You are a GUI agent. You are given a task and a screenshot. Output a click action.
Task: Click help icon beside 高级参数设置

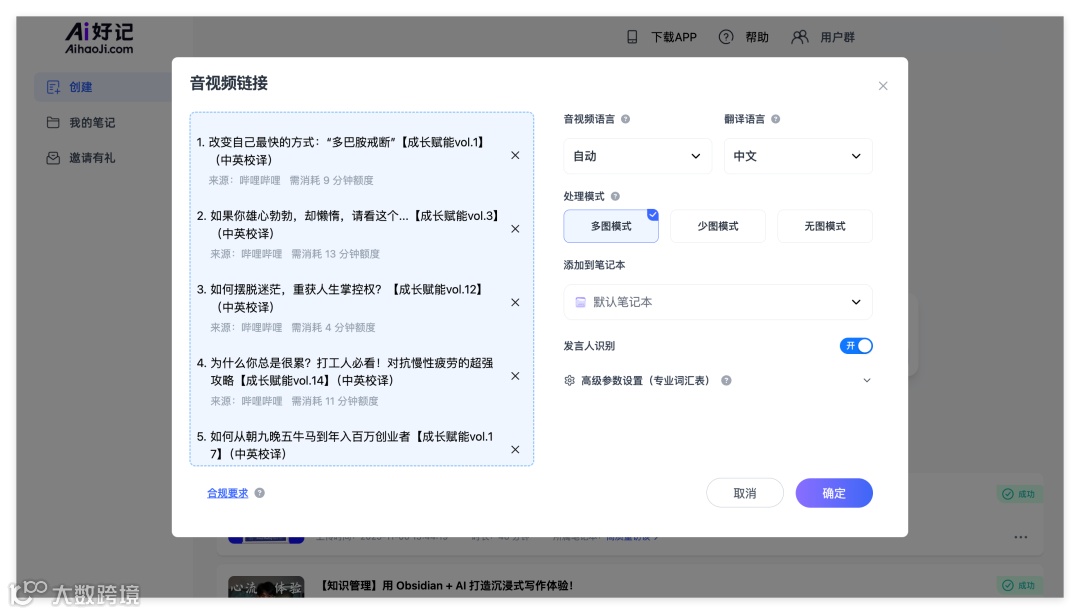coord(726,380)
